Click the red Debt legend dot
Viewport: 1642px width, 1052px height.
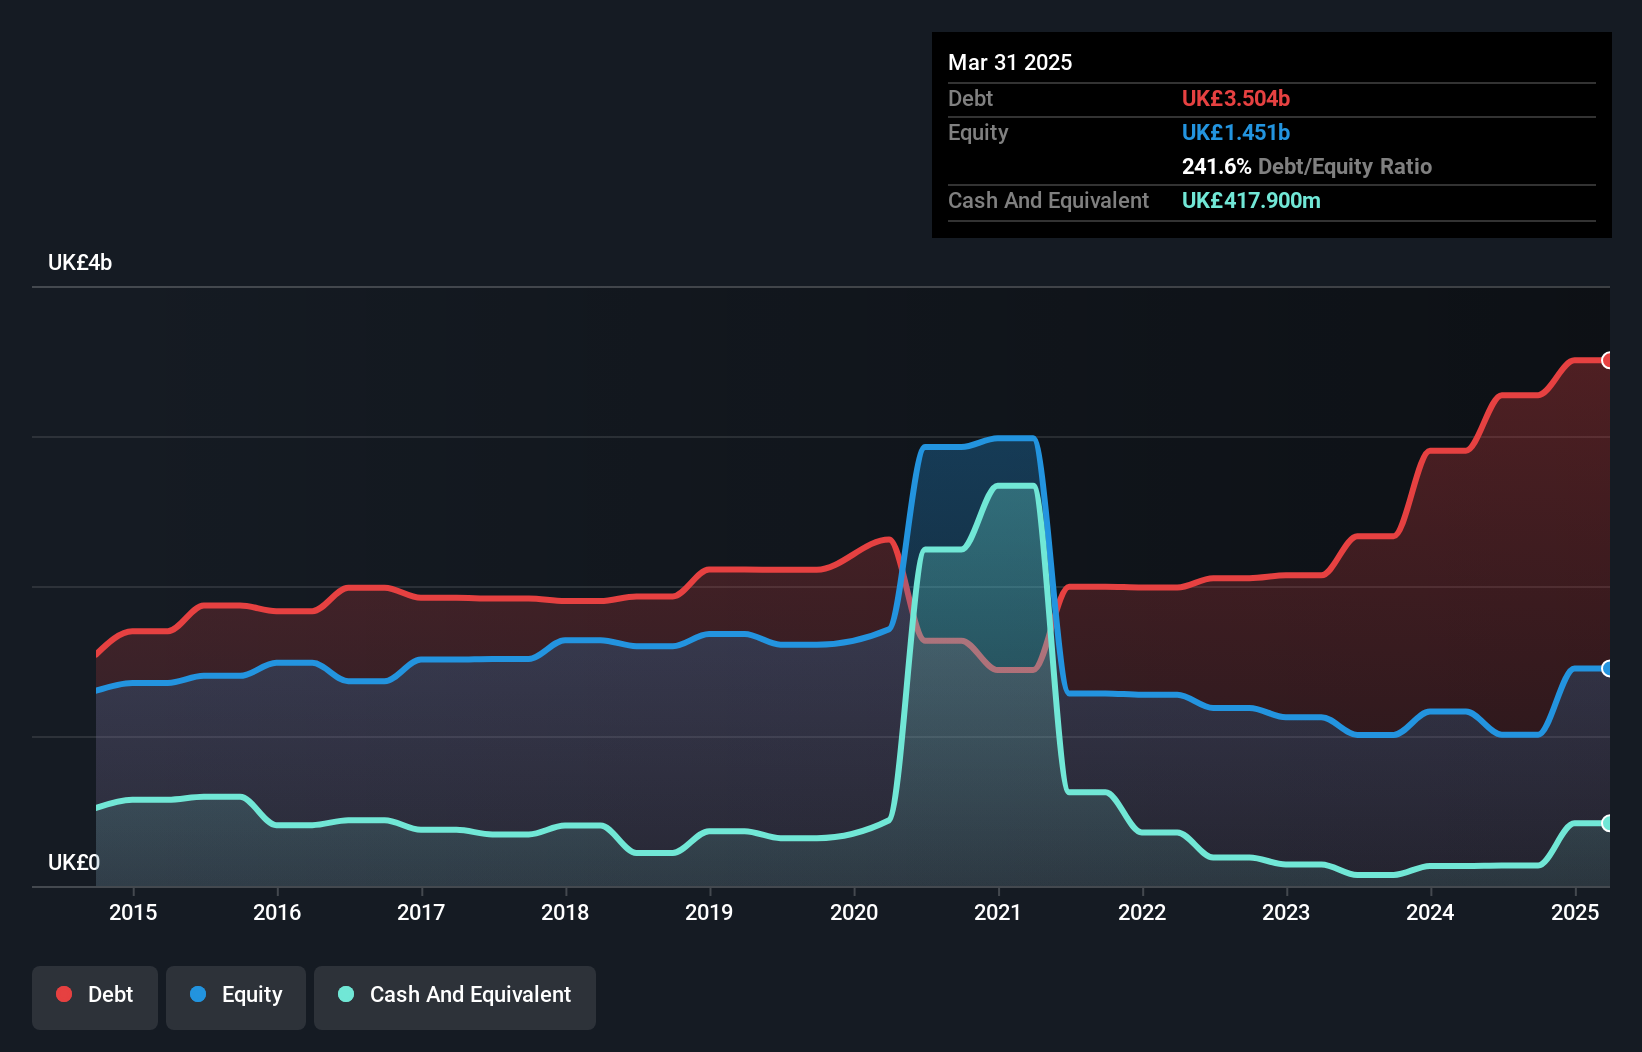click(64, 994)
